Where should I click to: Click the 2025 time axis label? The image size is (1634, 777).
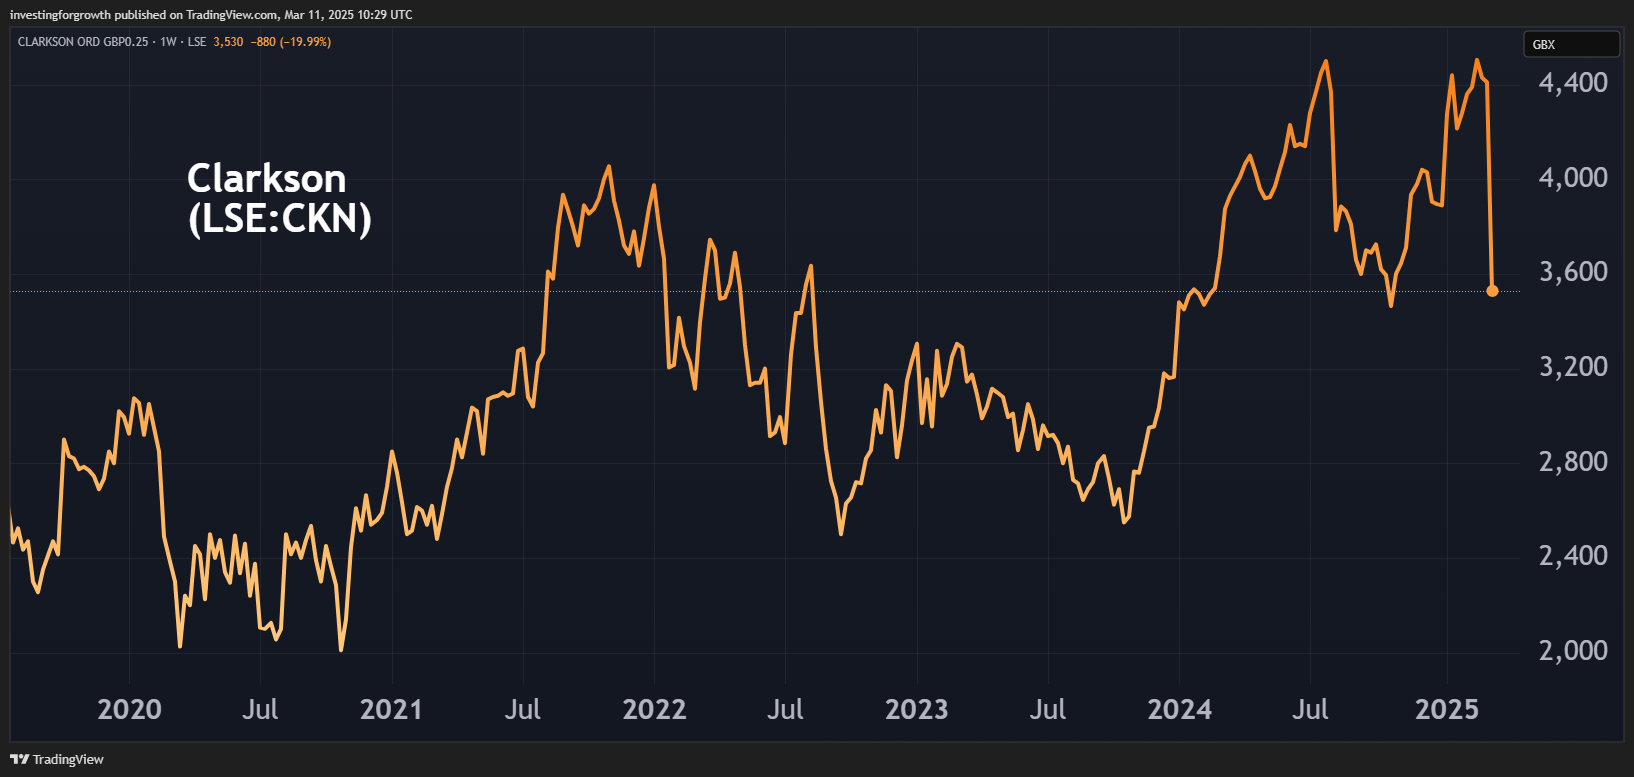pos(1446,709)
